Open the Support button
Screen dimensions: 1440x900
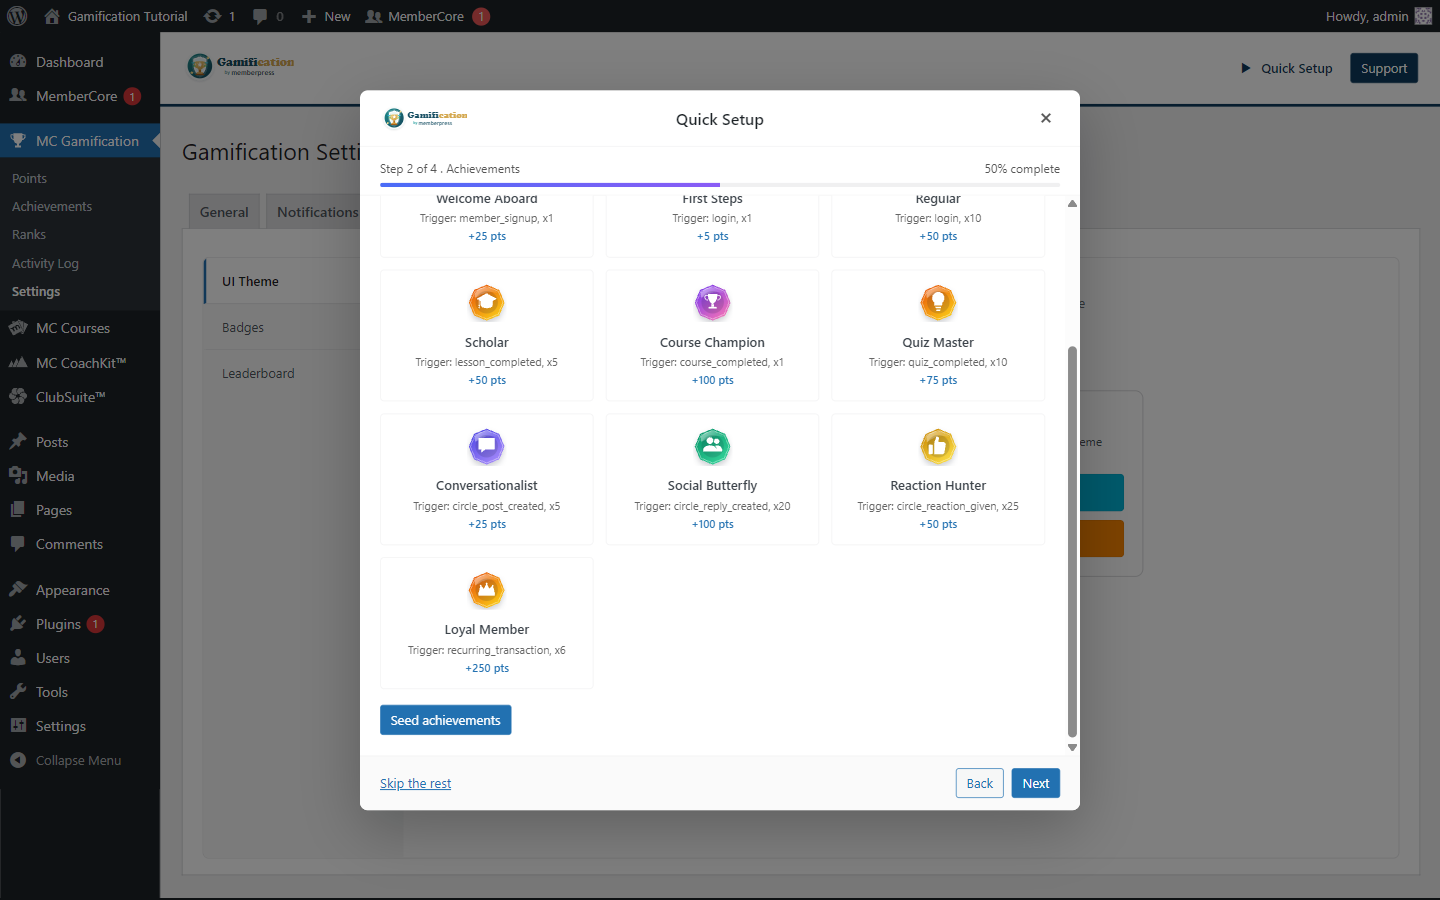pyautogui.click(x=1384, y=68)
